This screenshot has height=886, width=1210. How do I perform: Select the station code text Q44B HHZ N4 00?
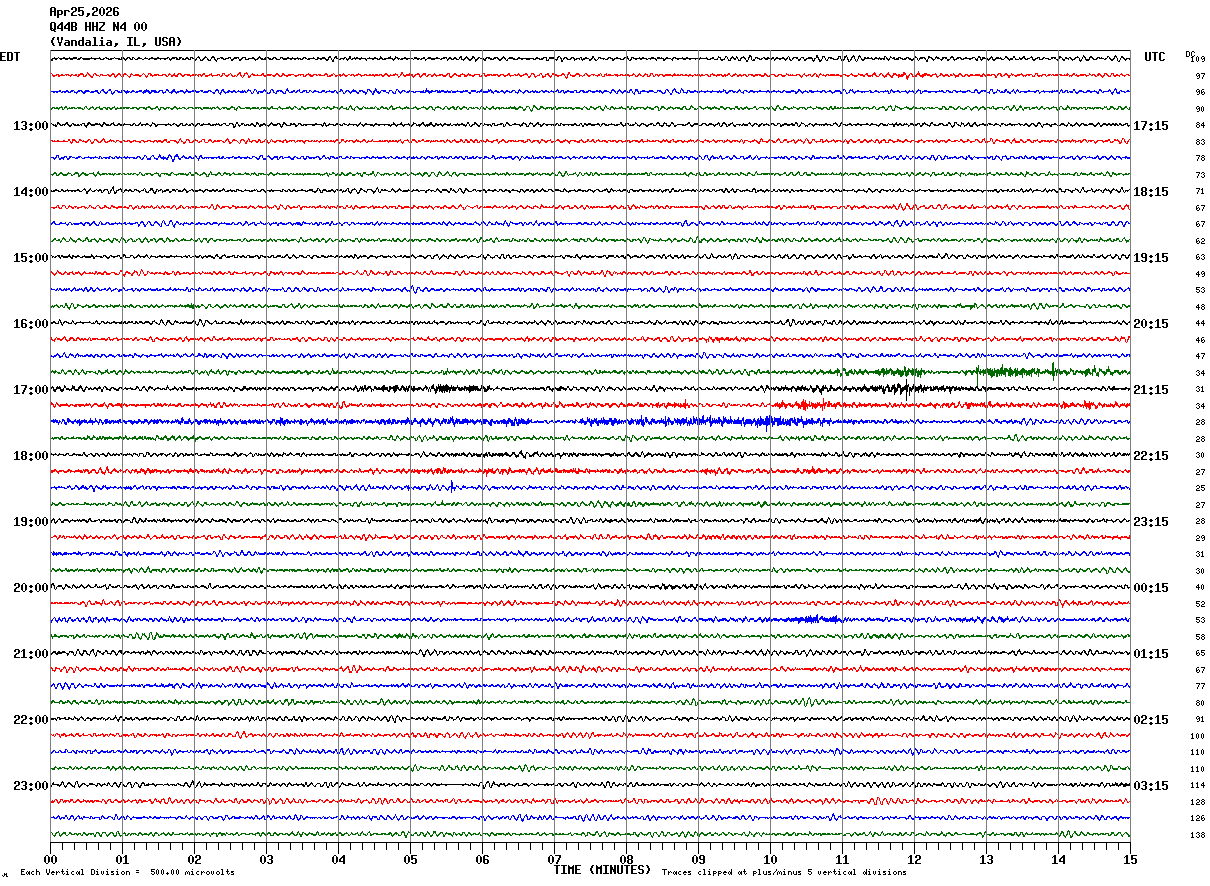tap(98, 27)
